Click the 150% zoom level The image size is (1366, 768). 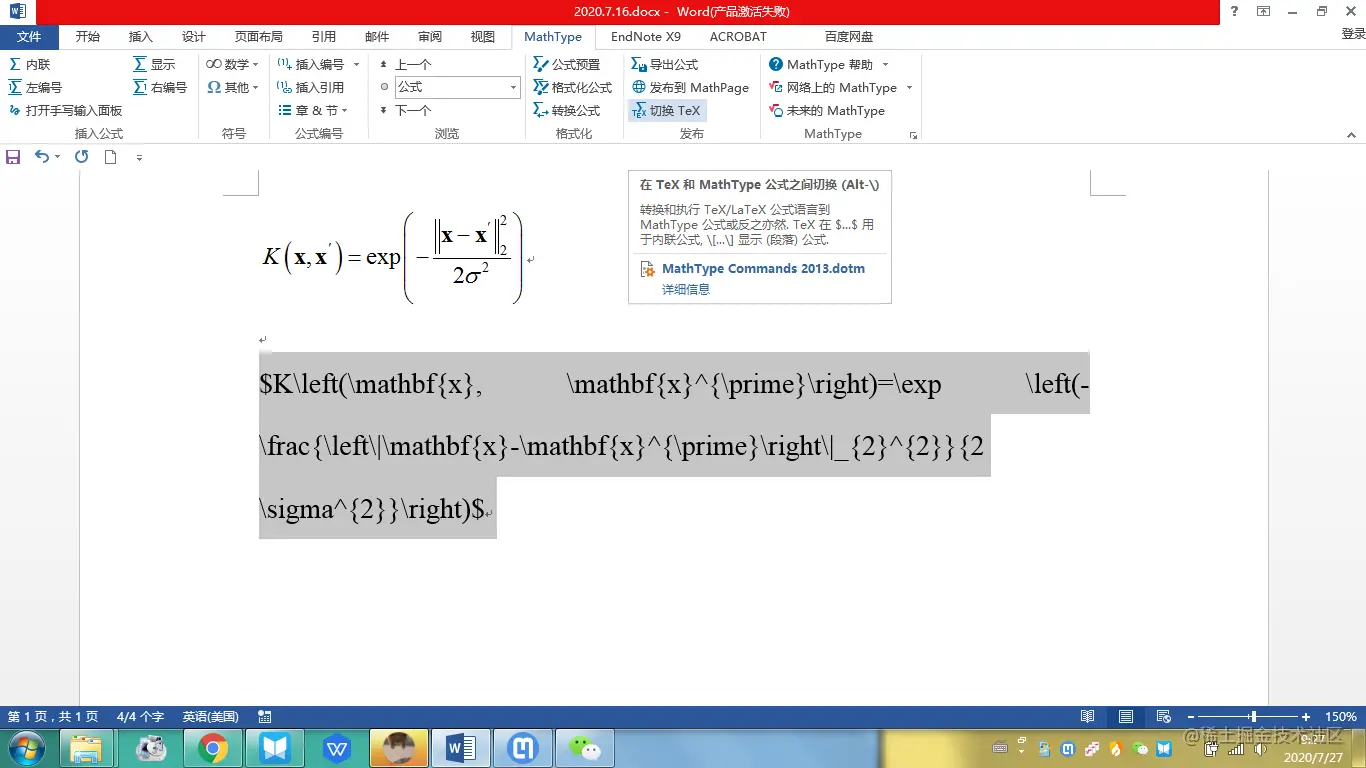tap(1341, 717)
